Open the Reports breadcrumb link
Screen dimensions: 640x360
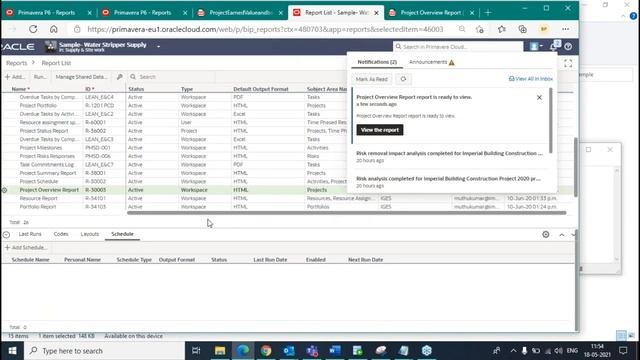click(x=16, y=63)
